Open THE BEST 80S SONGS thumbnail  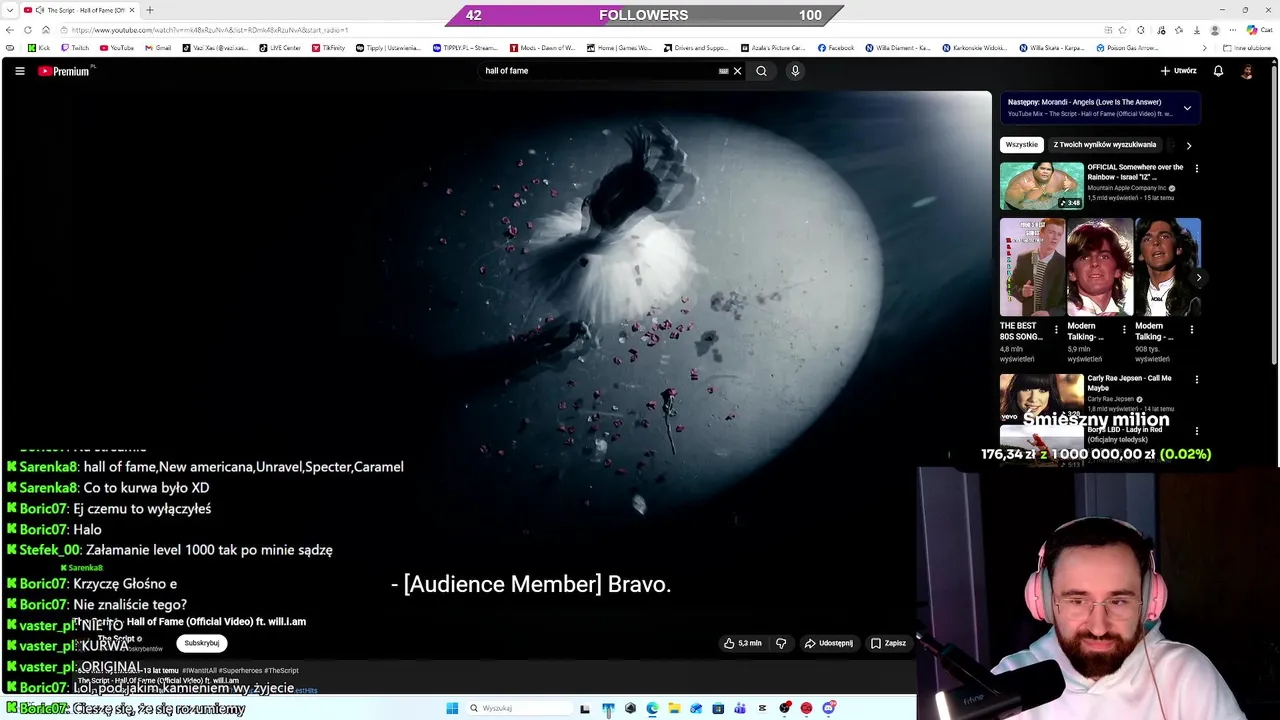click(1033, 267)
